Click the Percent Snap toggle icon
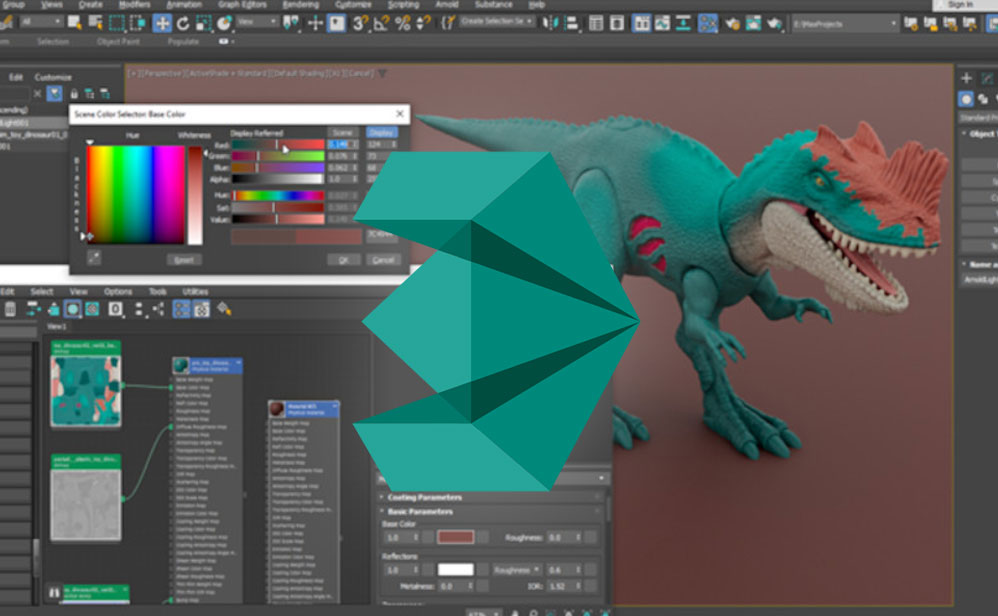 [x=404, y=22]
